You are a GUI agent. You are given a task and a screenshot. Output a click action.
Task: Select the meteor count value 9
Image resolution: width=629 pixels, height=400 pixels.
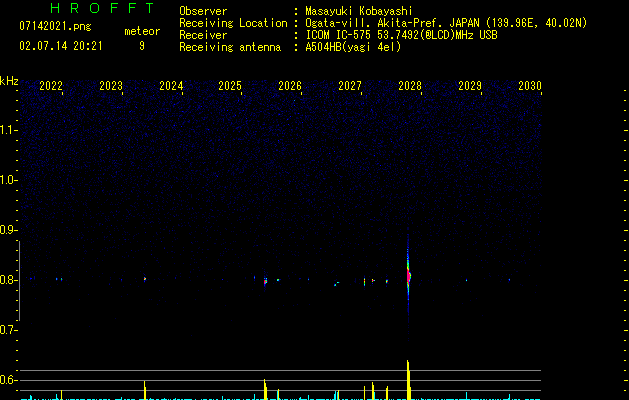tap(142, 46)
